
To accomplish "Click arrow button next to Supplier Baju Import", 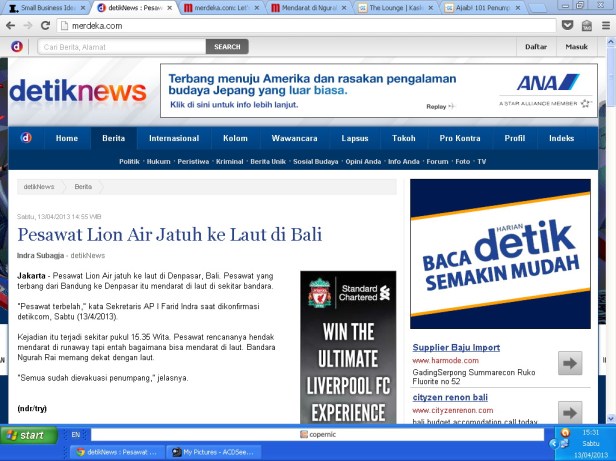I will [x=570, y=363].
